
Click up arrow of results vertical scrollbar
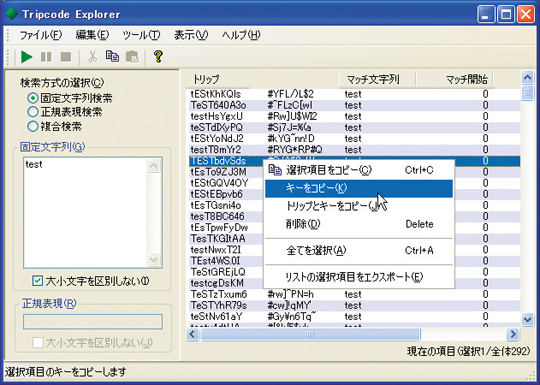point(527,78)
